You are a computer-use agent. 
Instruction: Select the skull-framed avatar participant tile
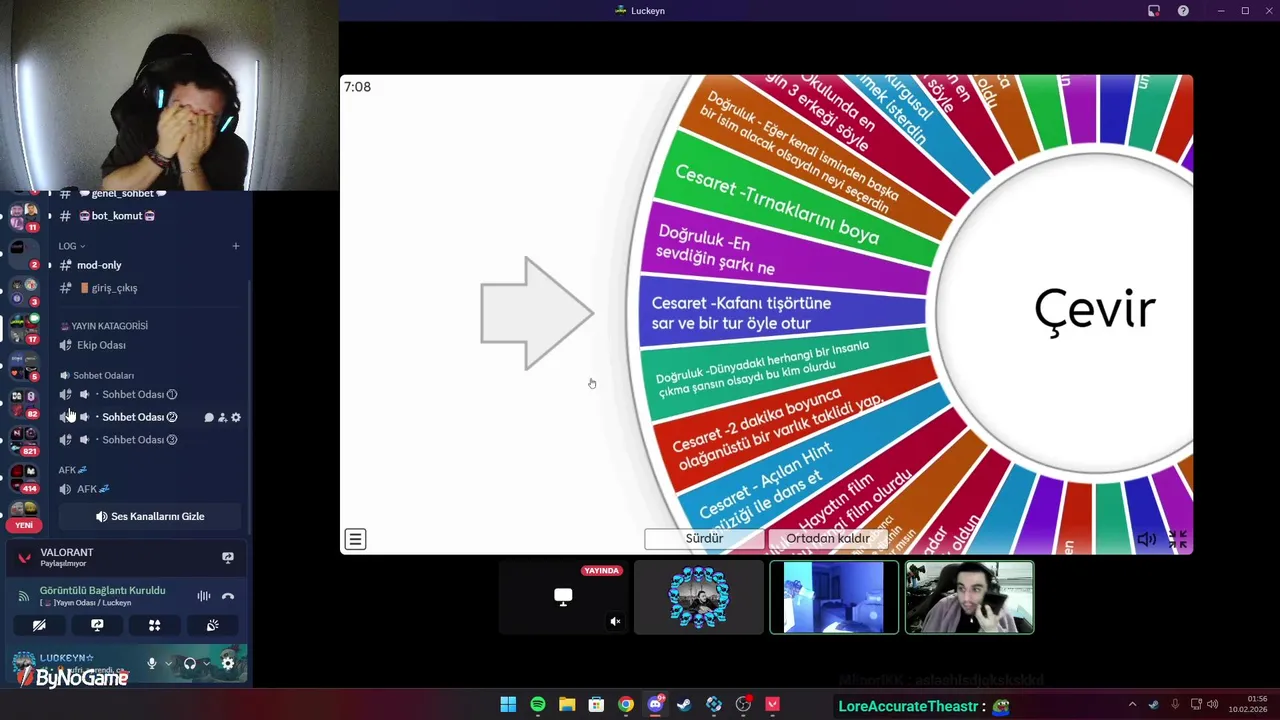[699, 597]
